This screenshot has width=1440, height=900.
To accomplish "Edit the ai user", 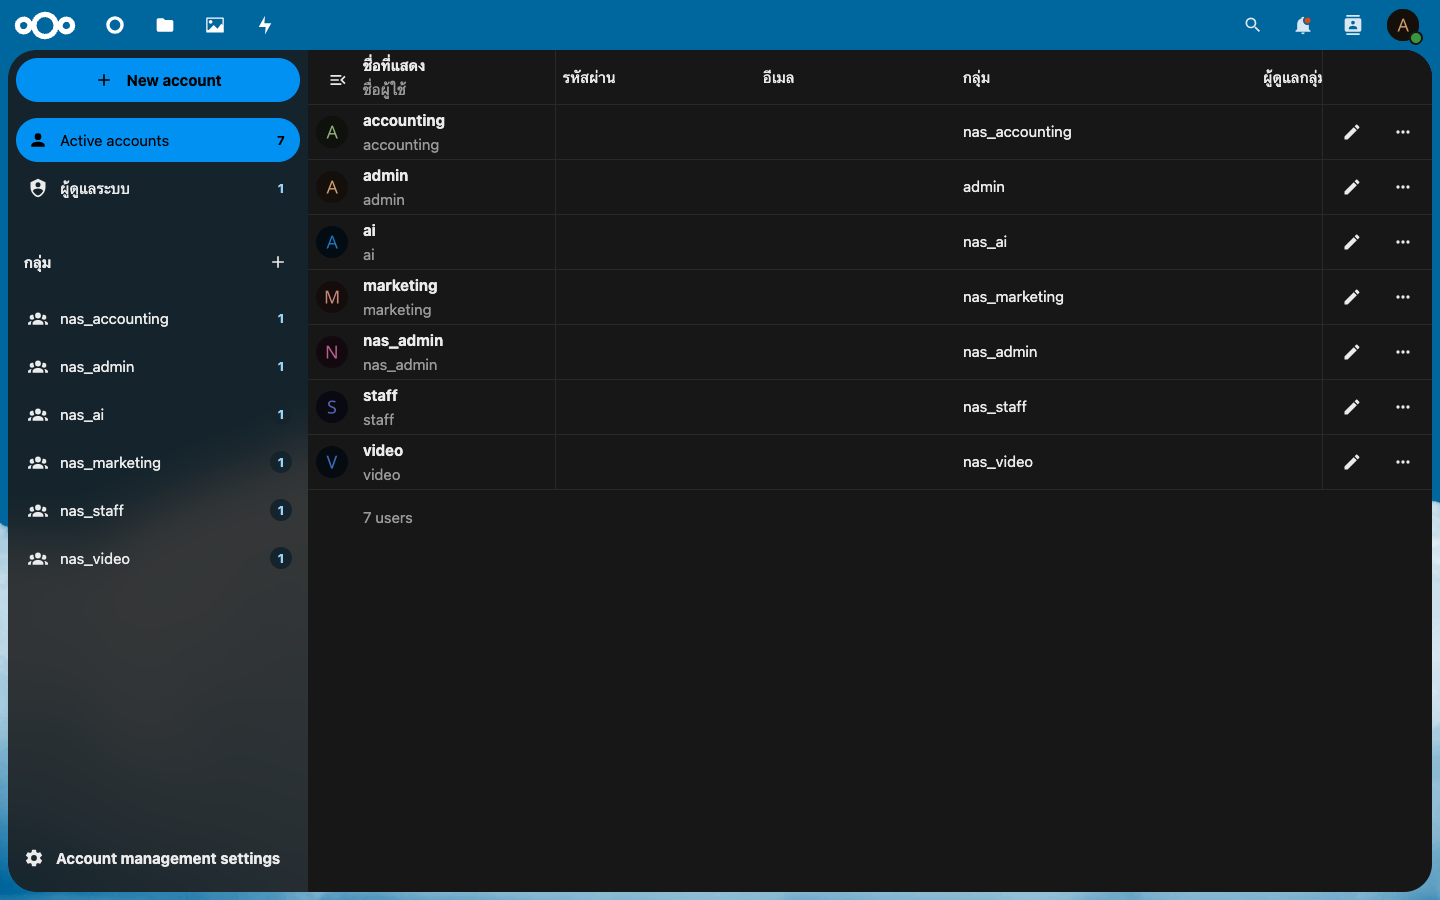I will point(1352,242).
